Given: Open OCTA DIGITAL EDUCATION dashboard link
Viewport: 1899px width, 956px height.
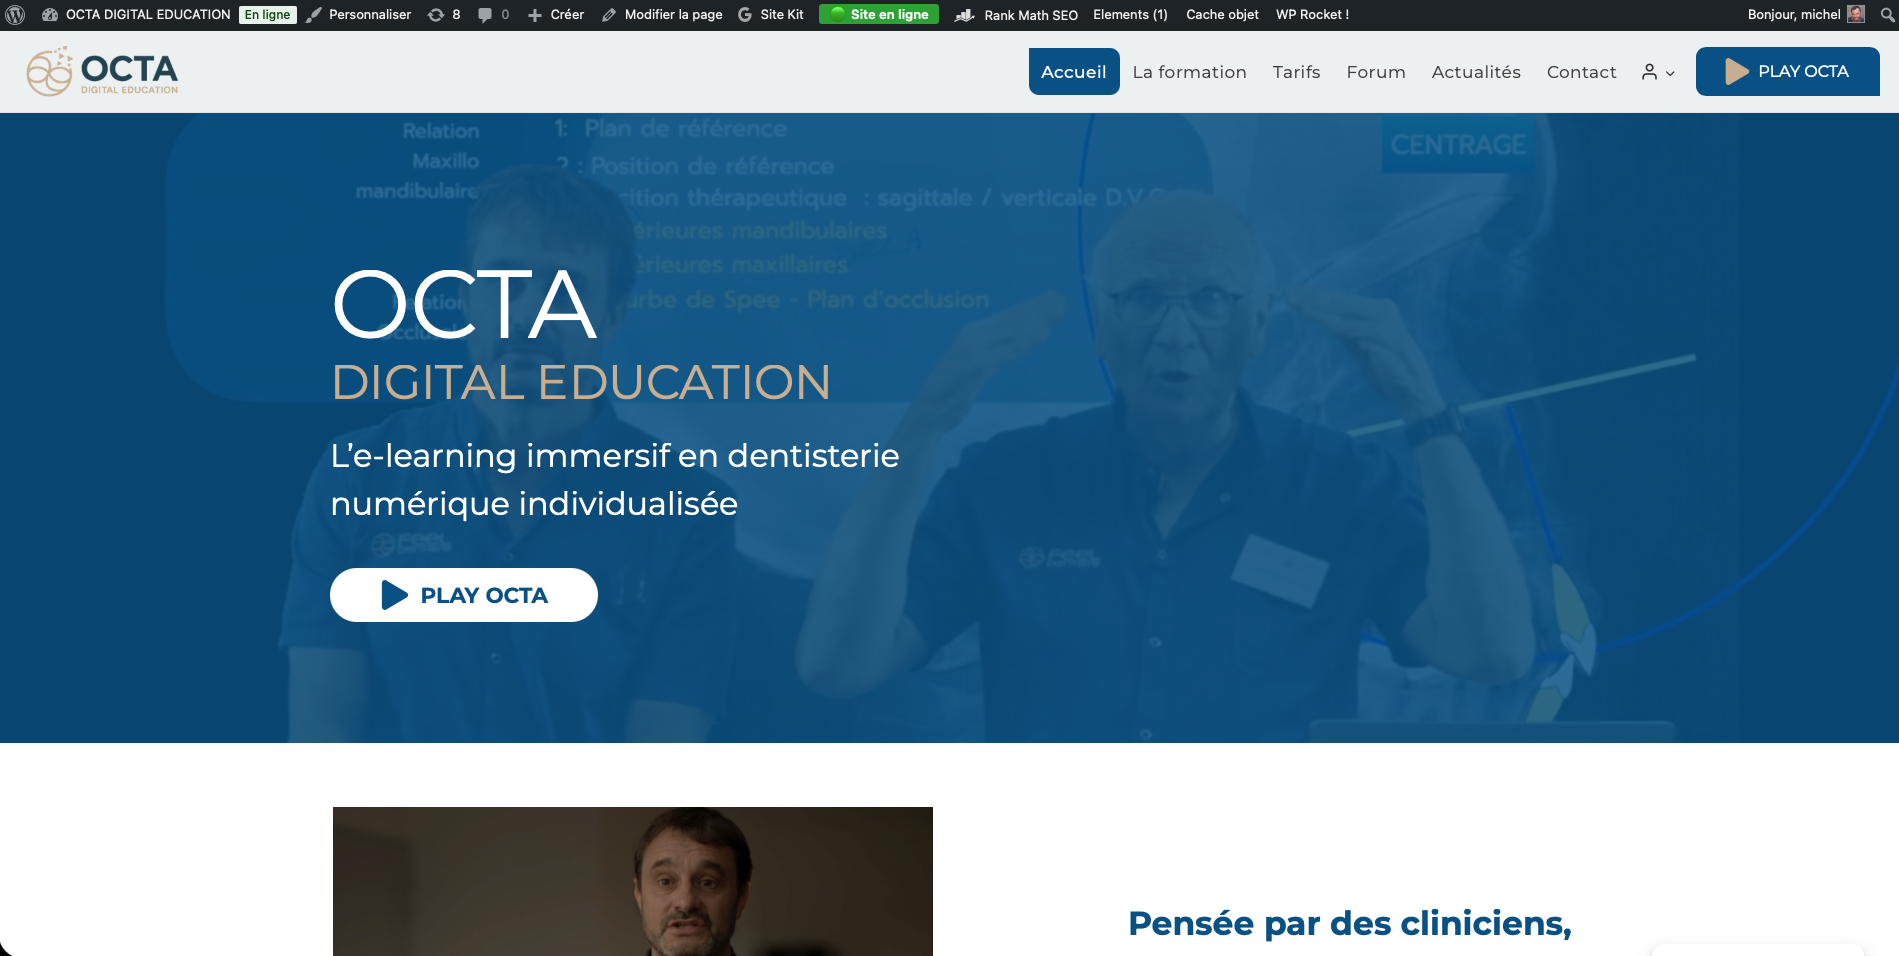Looking at the screenshot, I should (136, 15).
